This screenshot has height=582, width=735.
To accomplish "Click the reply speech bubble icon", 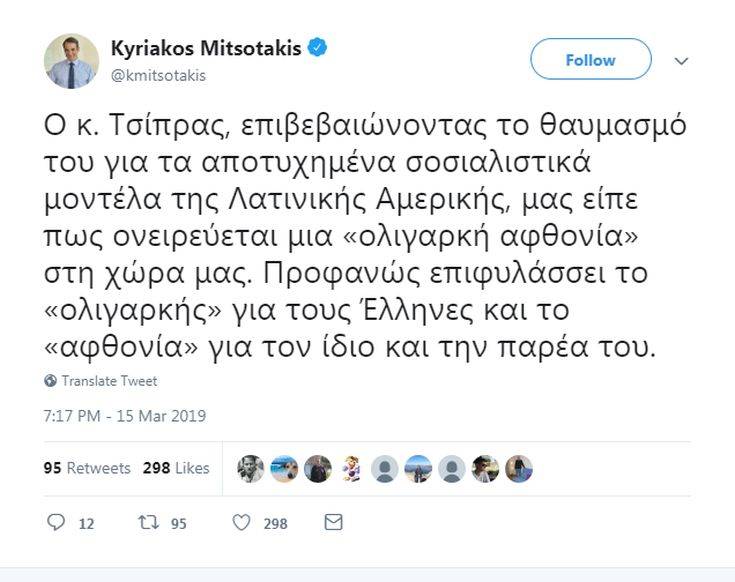I will 56,522.
